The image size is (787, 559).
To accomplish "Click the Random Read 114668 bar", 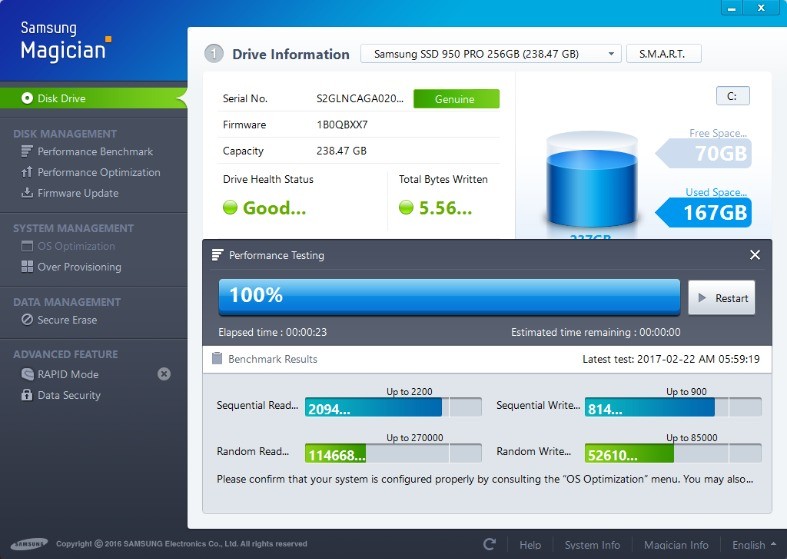I will tap(393, 453).
